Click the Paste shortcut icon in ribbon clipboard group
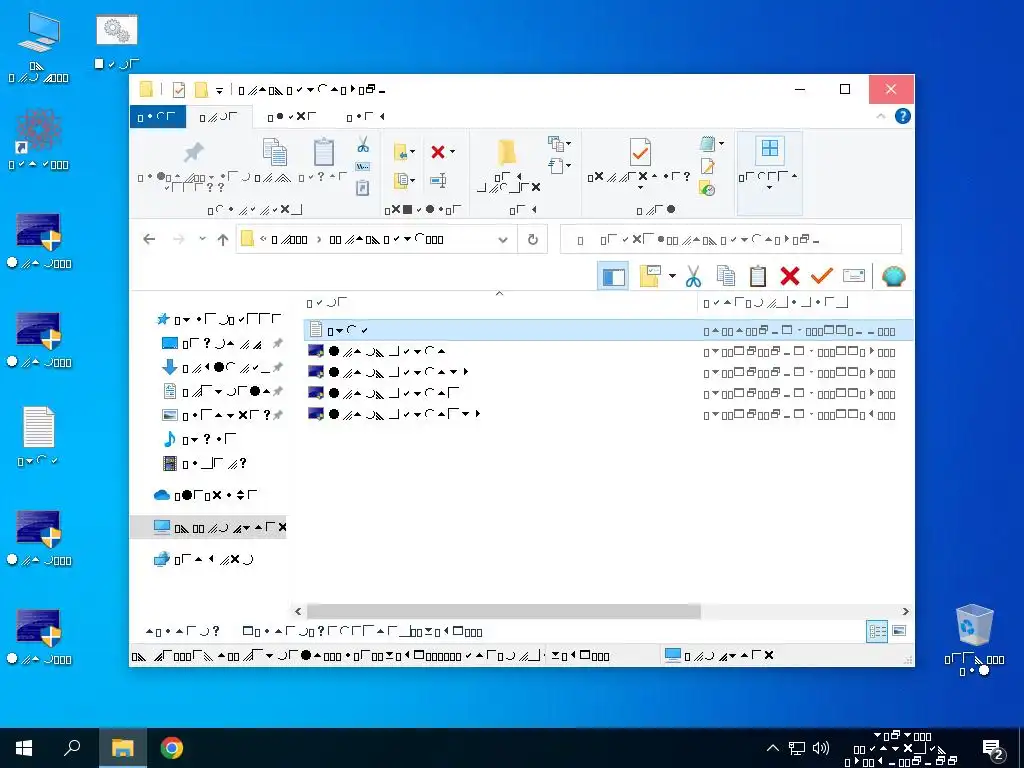Image resolution: width=1024 pixels, height=768 pixels. (x=362, y=188)
